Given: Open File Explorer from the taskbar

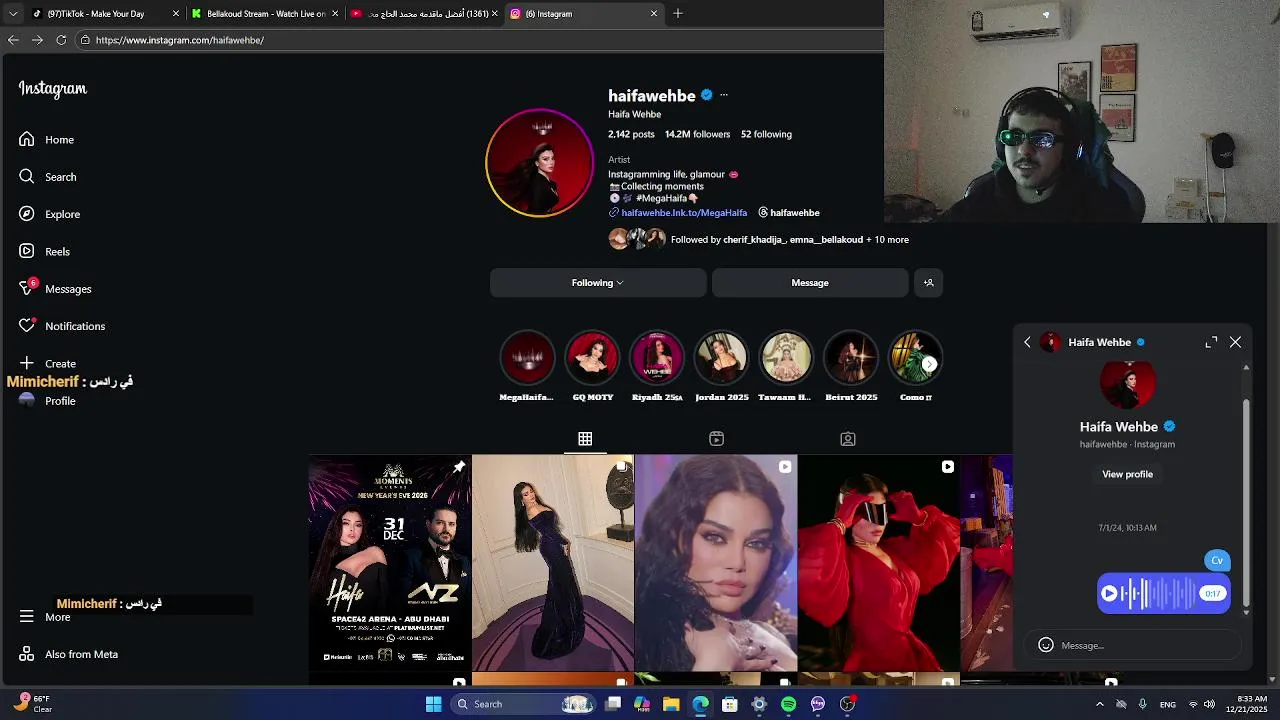Looking at the screenshot, I should click(x=671, y=704).
